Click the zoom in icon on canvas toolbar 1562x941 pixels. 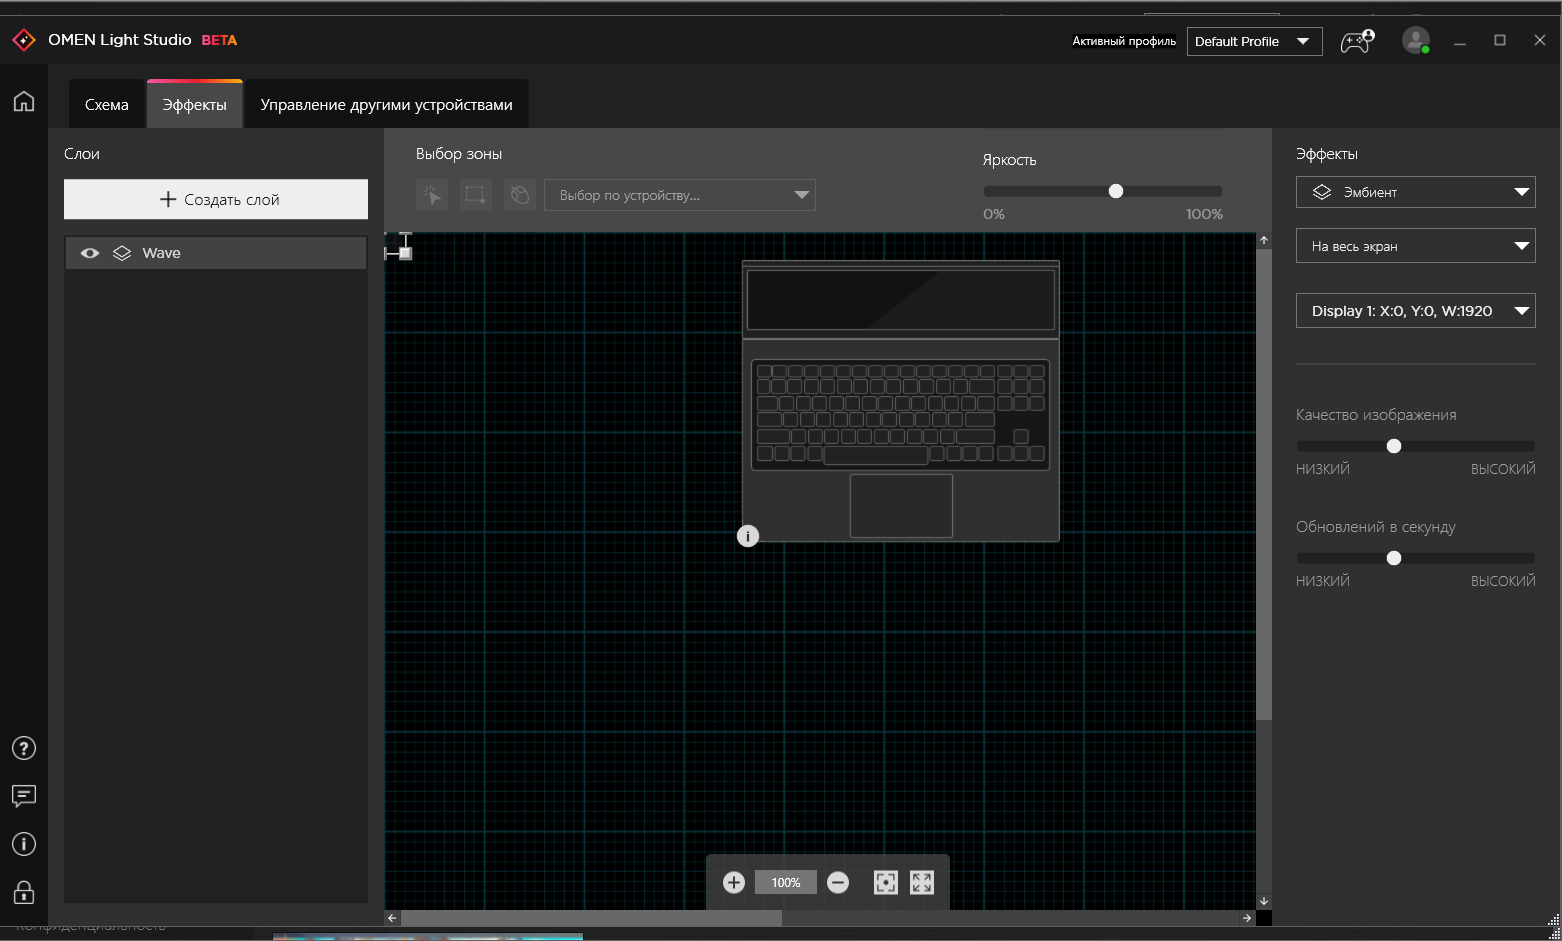[734, 882]
